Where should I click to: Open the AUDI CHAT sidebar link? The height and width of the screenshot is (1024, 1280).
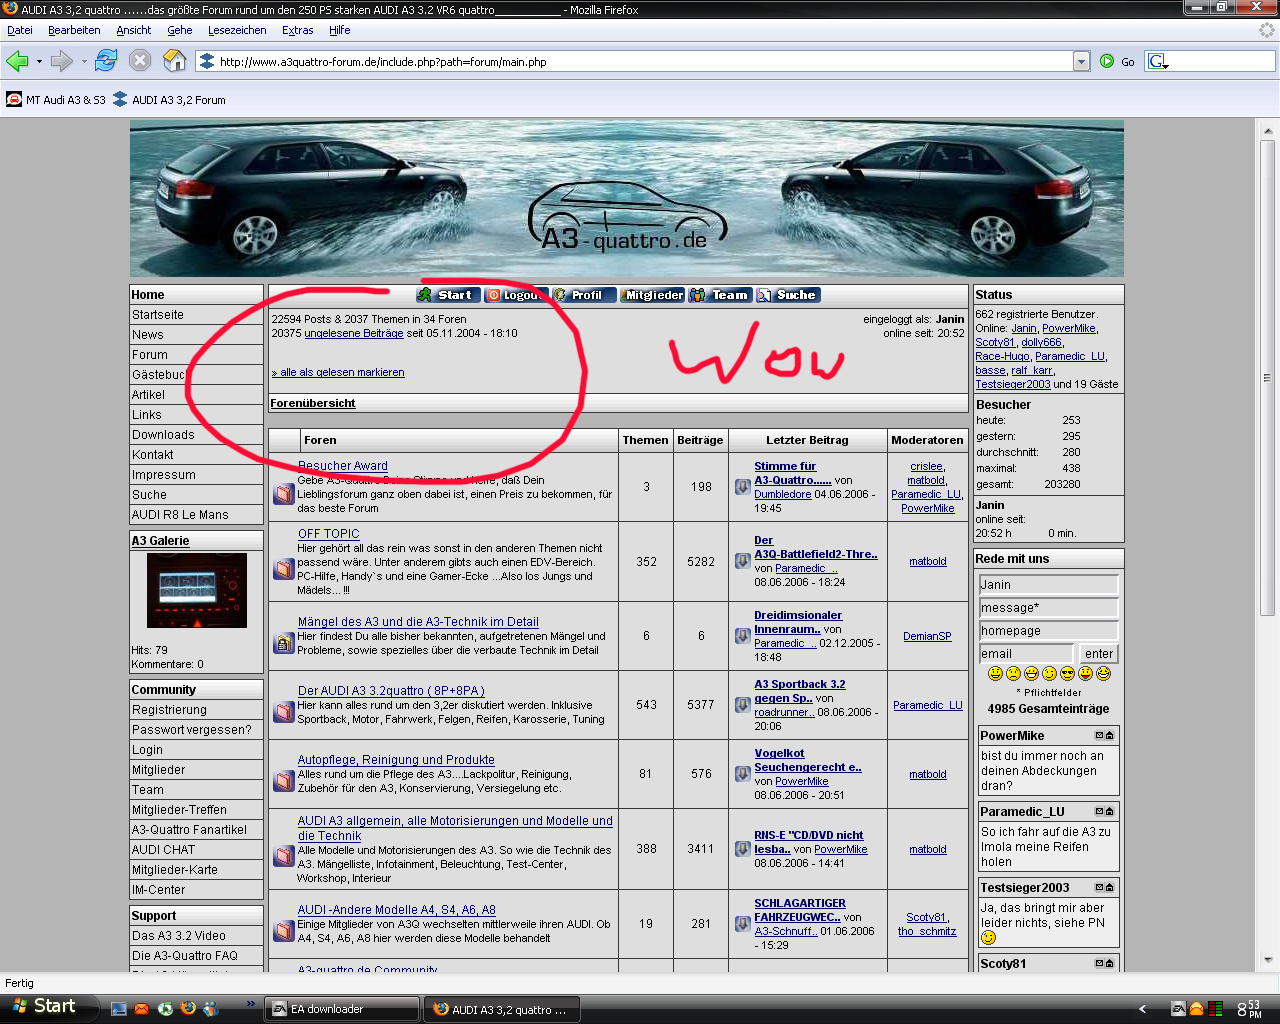[x=164, y=850]
